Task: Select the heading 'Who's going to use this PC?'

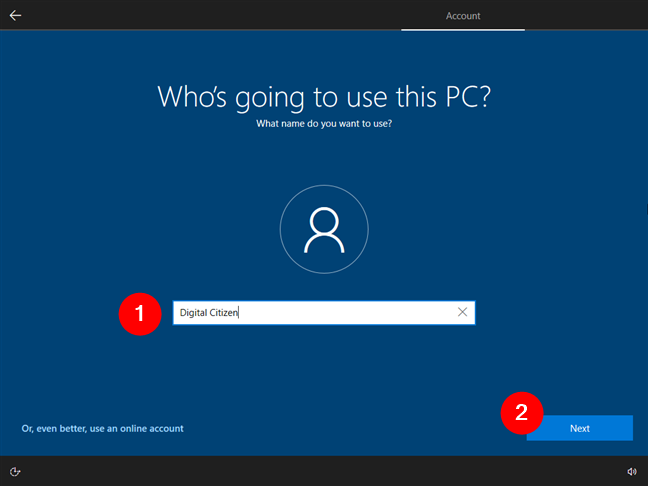Action: coord(324,97)
